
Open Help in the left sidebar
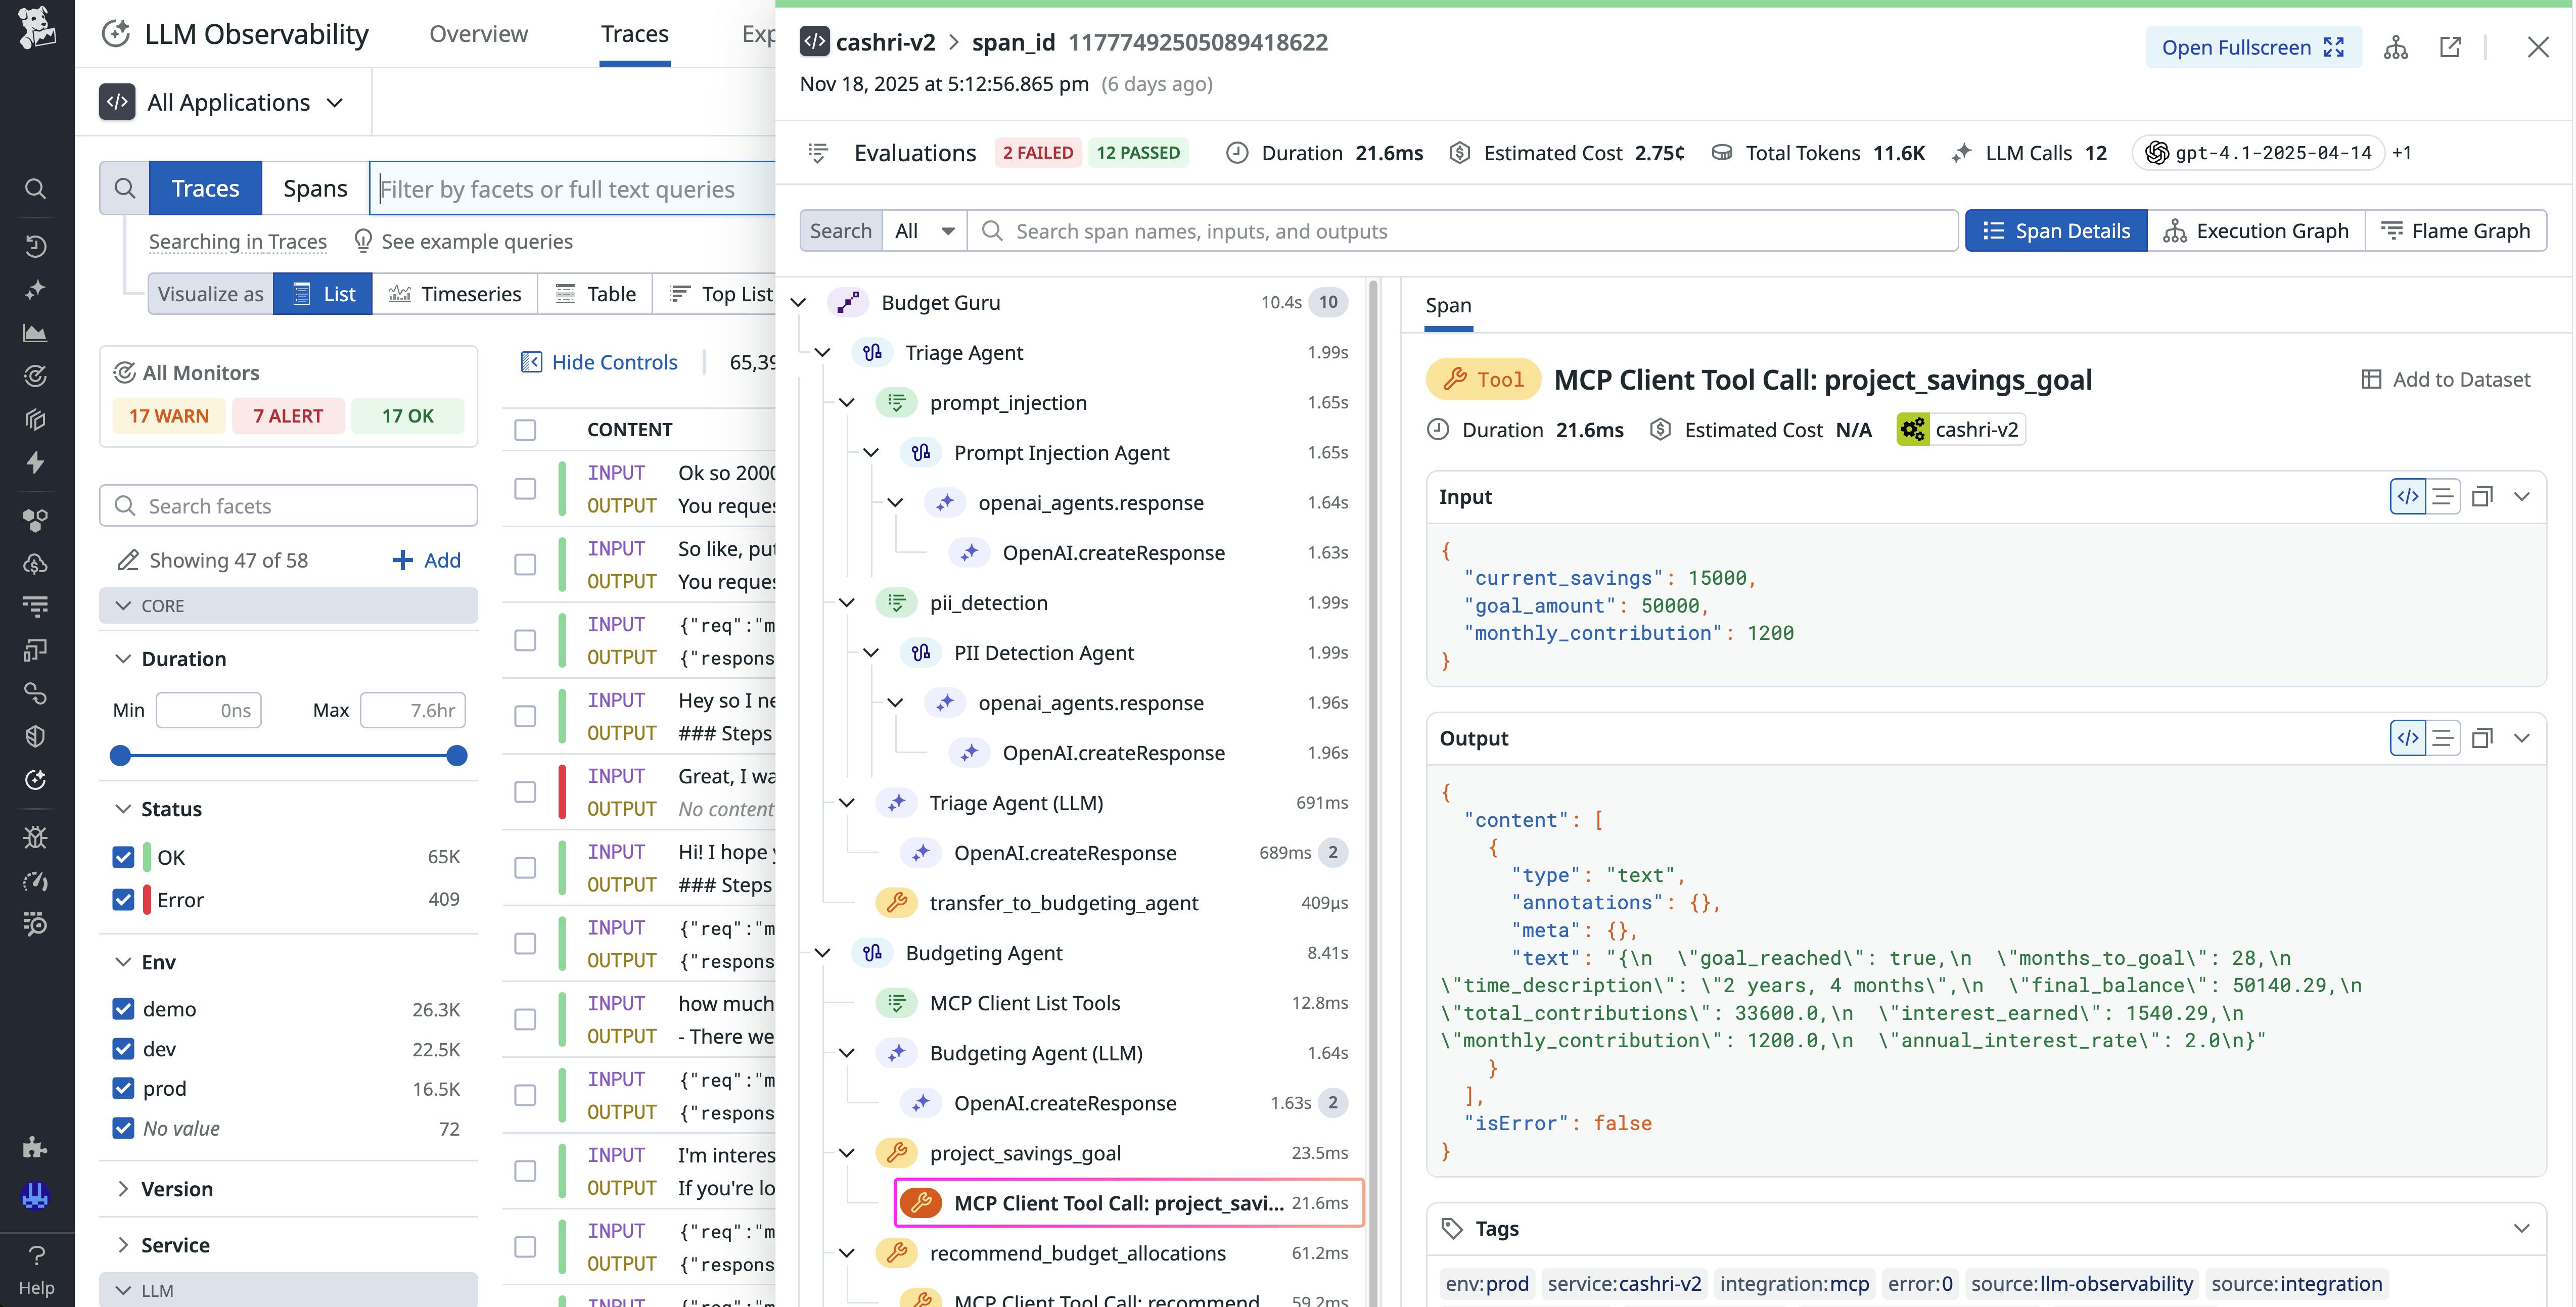pyautogui.click(x=36, y=1268)
